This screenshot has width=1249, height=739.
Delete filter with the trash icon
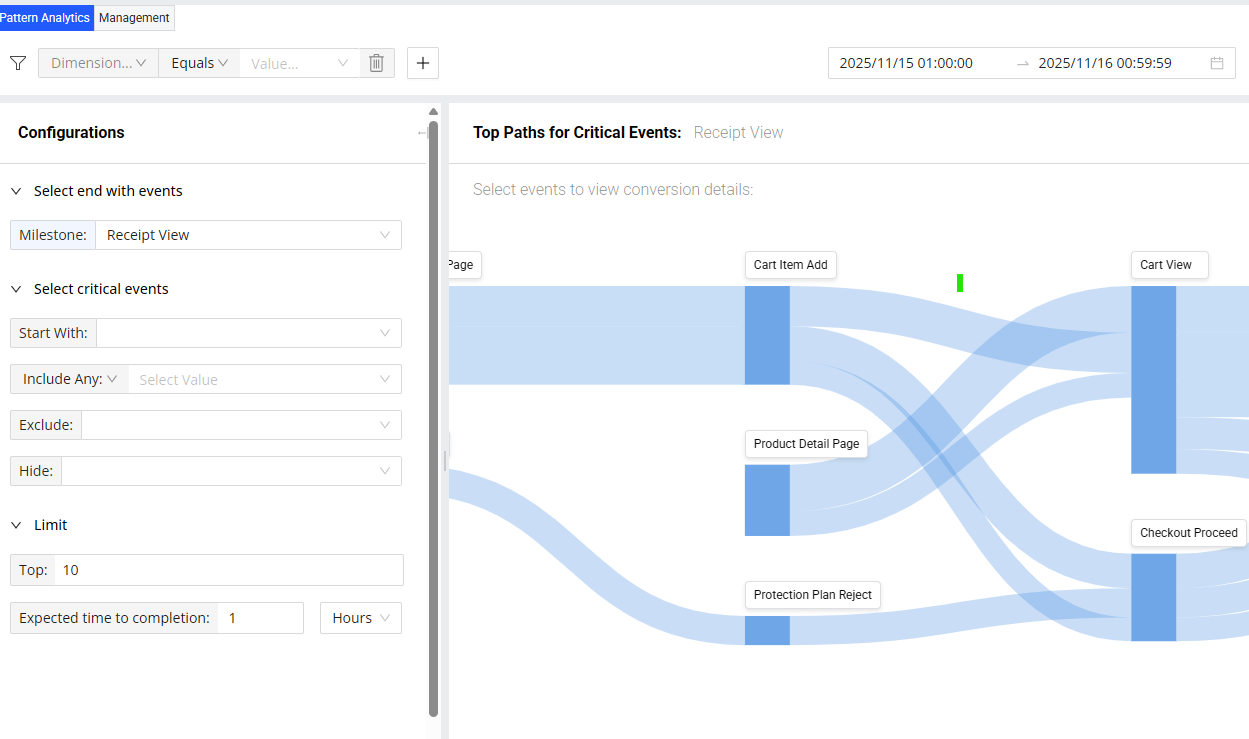[376, 63]
